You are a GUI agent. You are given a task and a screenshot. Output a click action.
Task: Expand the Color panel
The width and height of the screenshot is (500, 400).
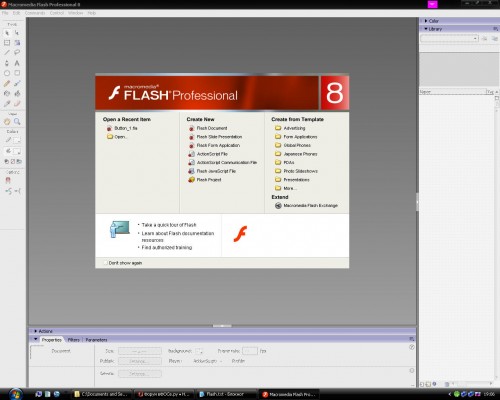coord(426,21)
